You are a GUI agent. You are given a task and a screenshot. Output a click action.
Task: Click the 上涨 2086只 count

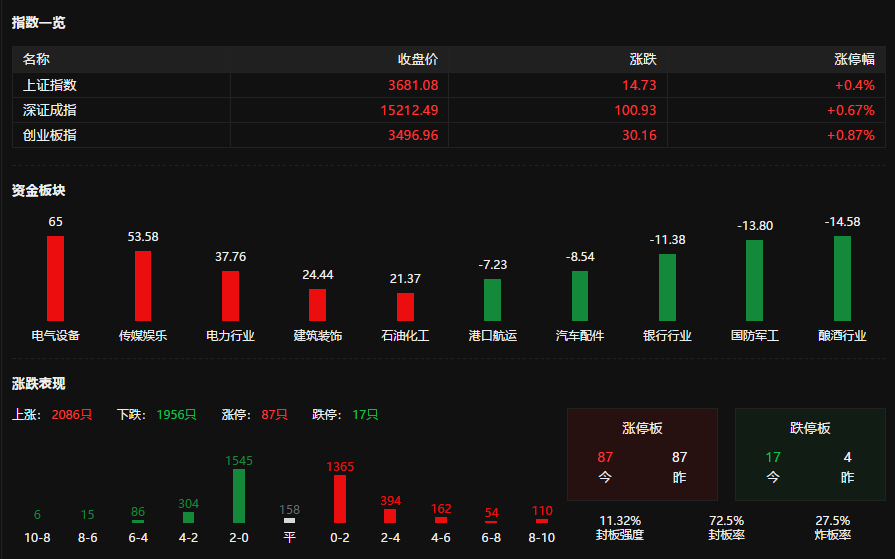point(53,415)
